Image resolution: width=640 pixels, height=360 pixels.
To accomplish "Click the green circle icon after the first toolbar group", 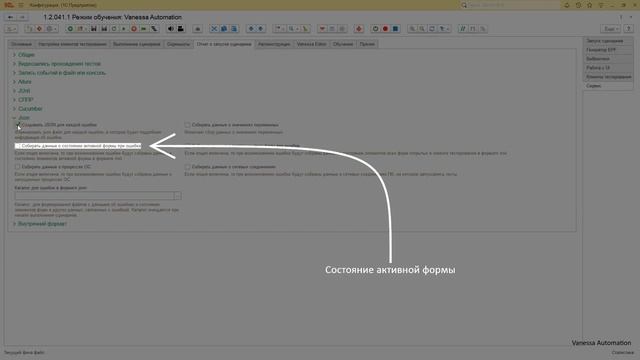I will [x=70, y=29].
